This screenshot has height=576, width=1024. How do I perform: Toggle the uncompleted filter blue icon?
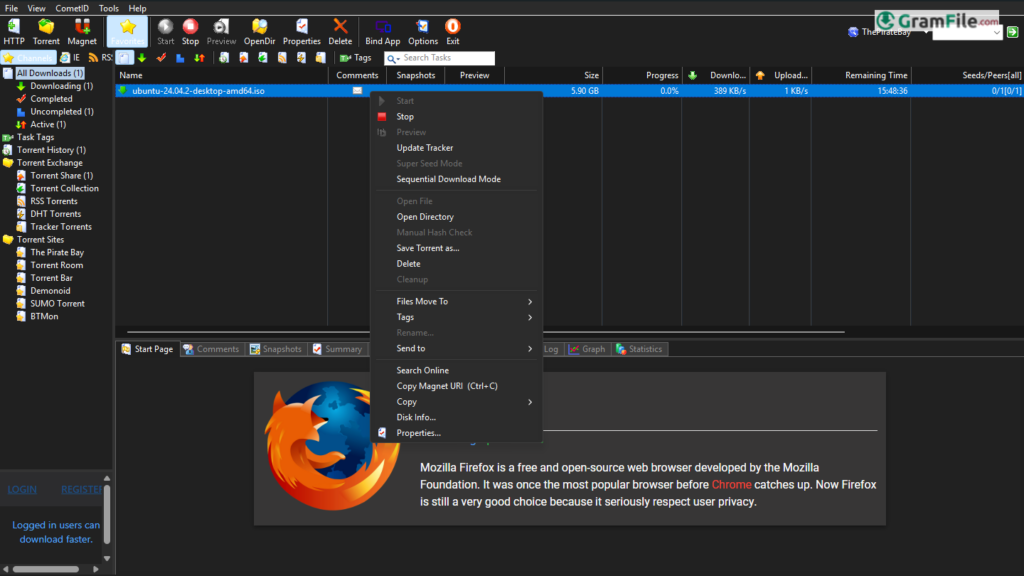coord(180,58)
